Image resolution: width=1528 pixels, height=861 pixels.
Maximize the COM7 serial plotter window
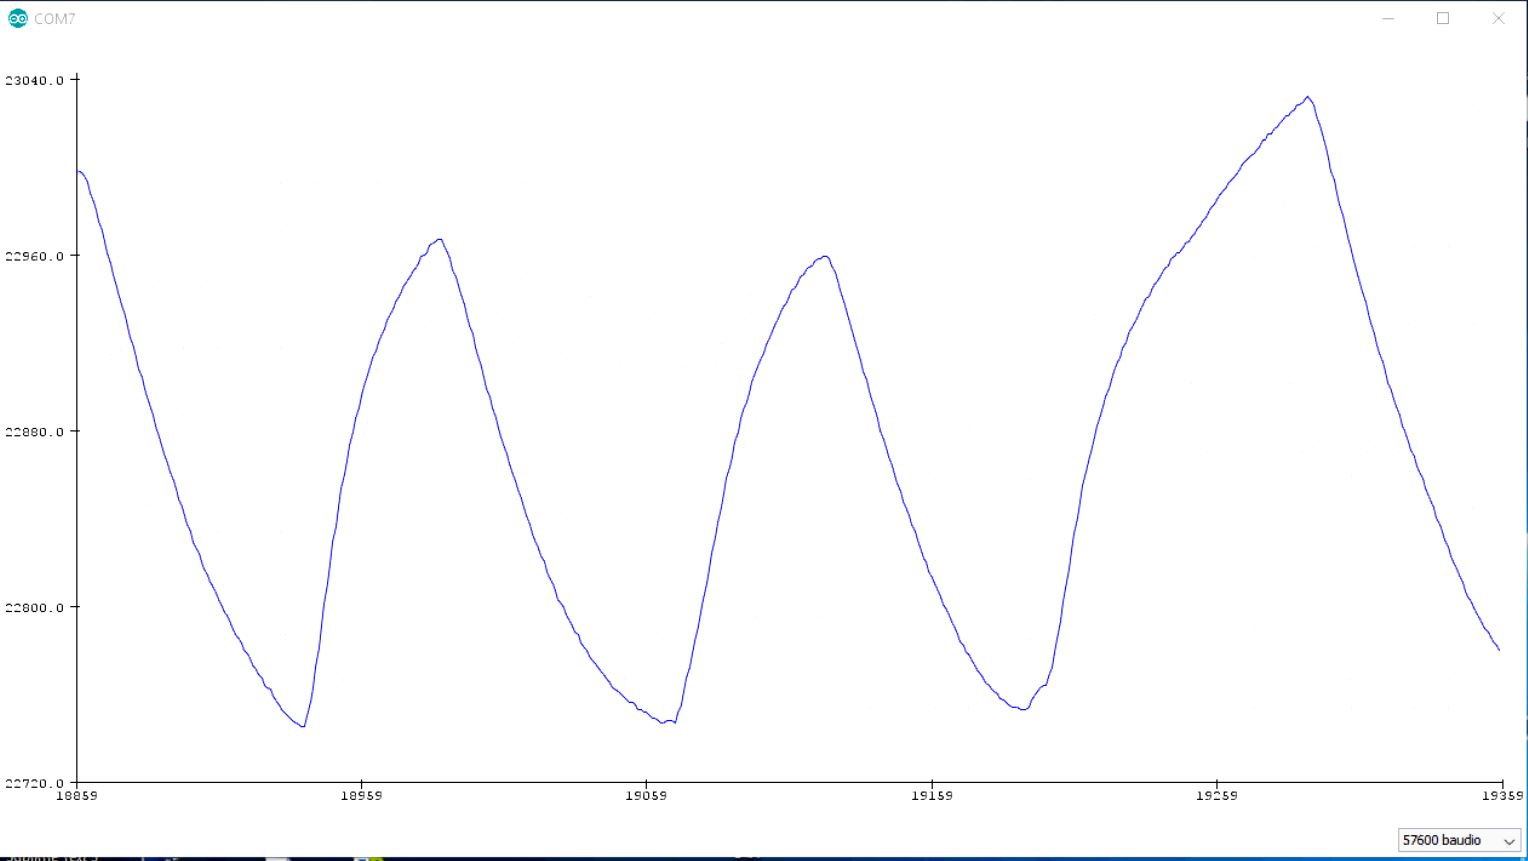tap(1443, 18)
